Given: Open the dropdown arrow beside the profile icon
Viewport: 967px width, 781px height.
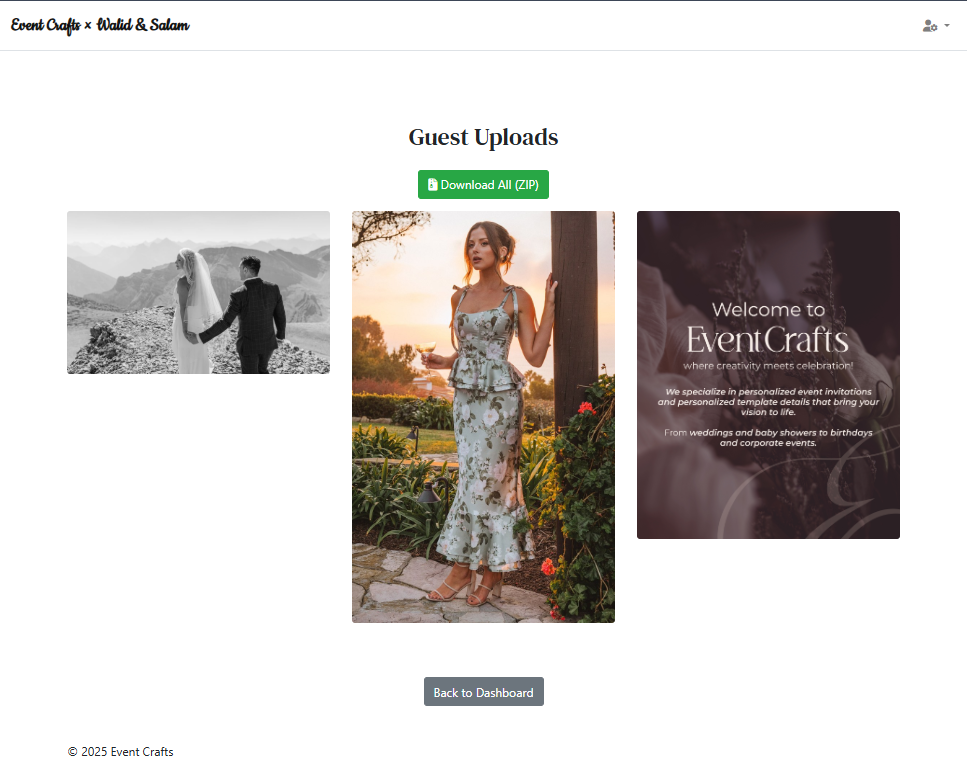Looking at the screenshot, I should 945,26.
